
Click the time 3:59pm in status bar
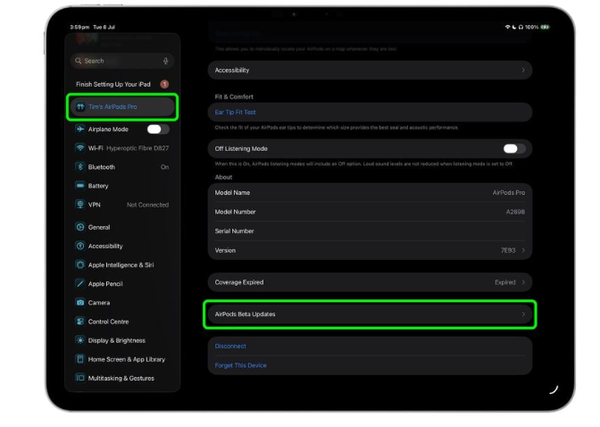pyautogui.click(x=80, y=27)
